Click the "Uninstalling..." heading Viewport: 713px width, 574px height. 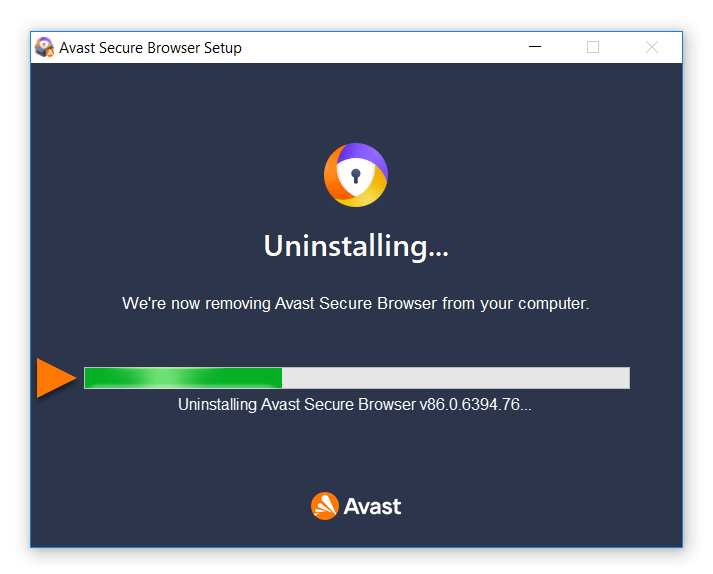click(x=356, y=246)
